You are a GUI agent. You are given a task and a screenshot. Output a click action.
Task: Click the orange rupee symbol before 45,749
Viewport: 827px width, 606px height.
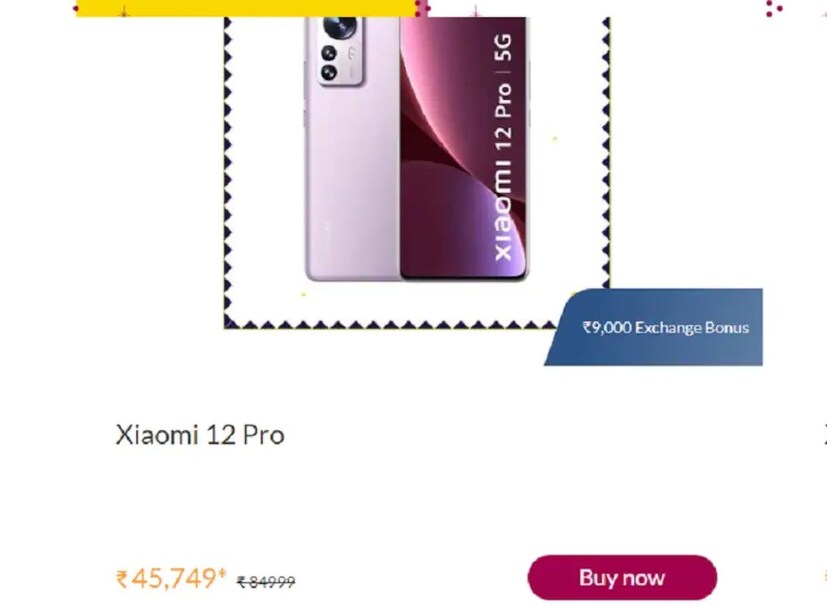coord(121,579)
